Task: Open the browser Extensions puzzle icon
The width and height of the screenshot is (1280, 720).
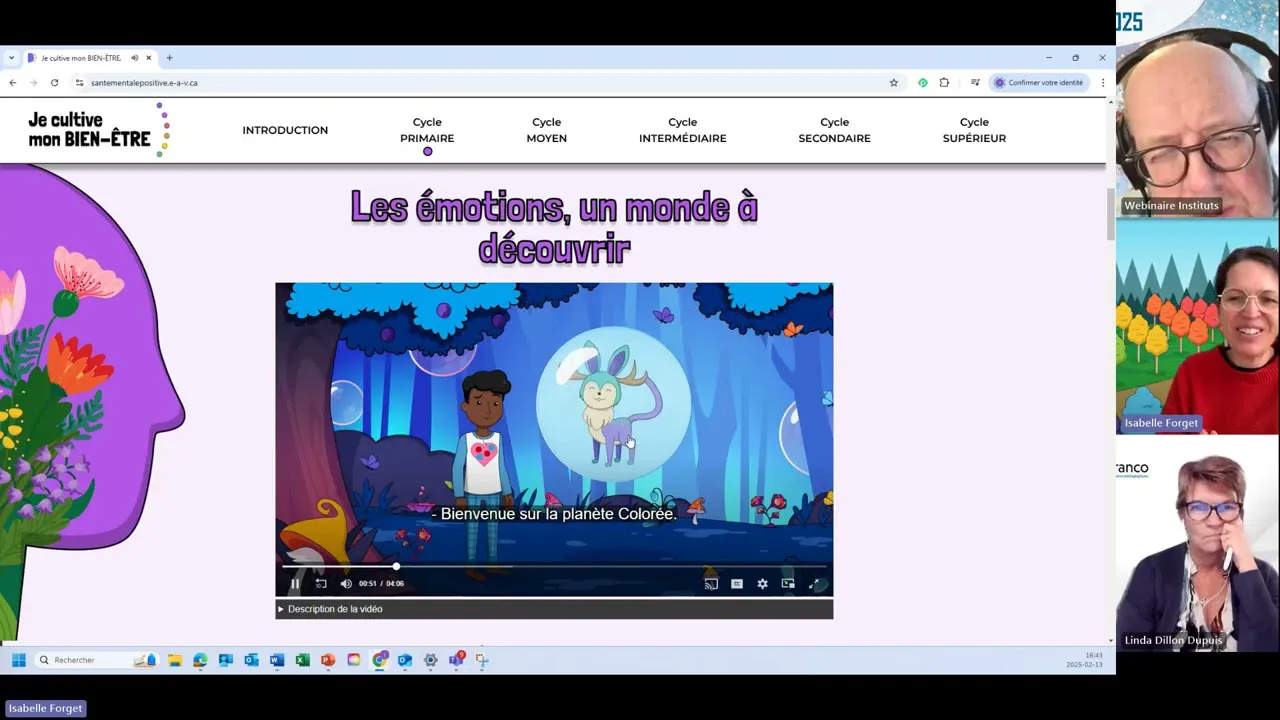Action: pos(944,83)
